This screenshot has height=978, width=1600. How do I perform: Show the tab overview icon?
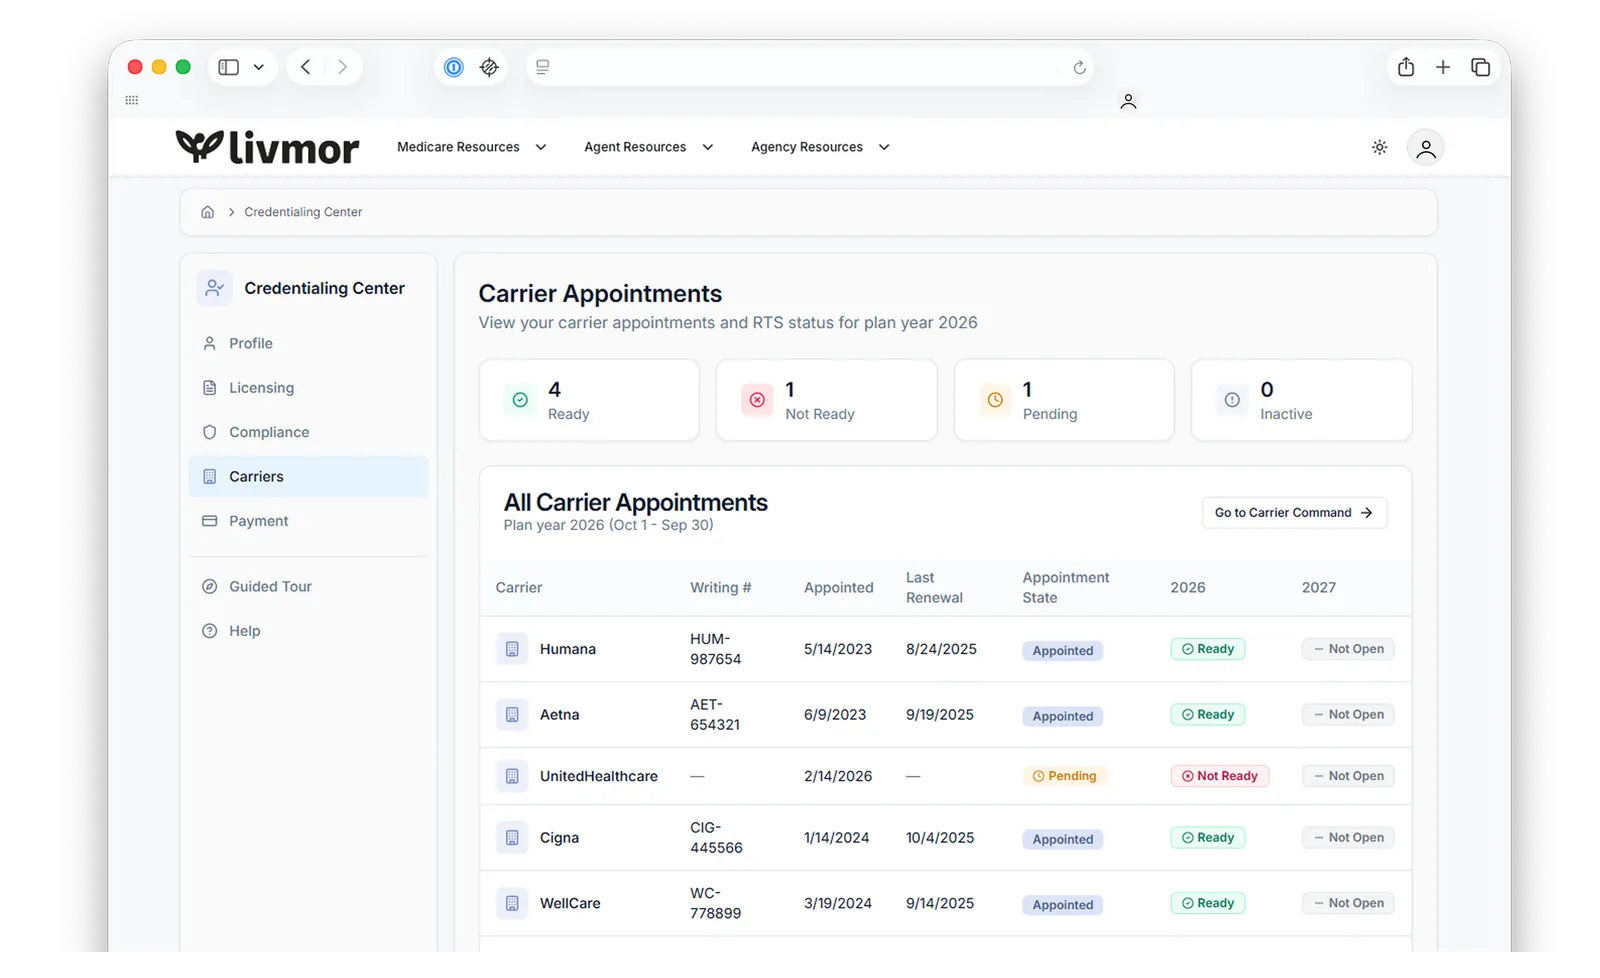point(1480,67)
